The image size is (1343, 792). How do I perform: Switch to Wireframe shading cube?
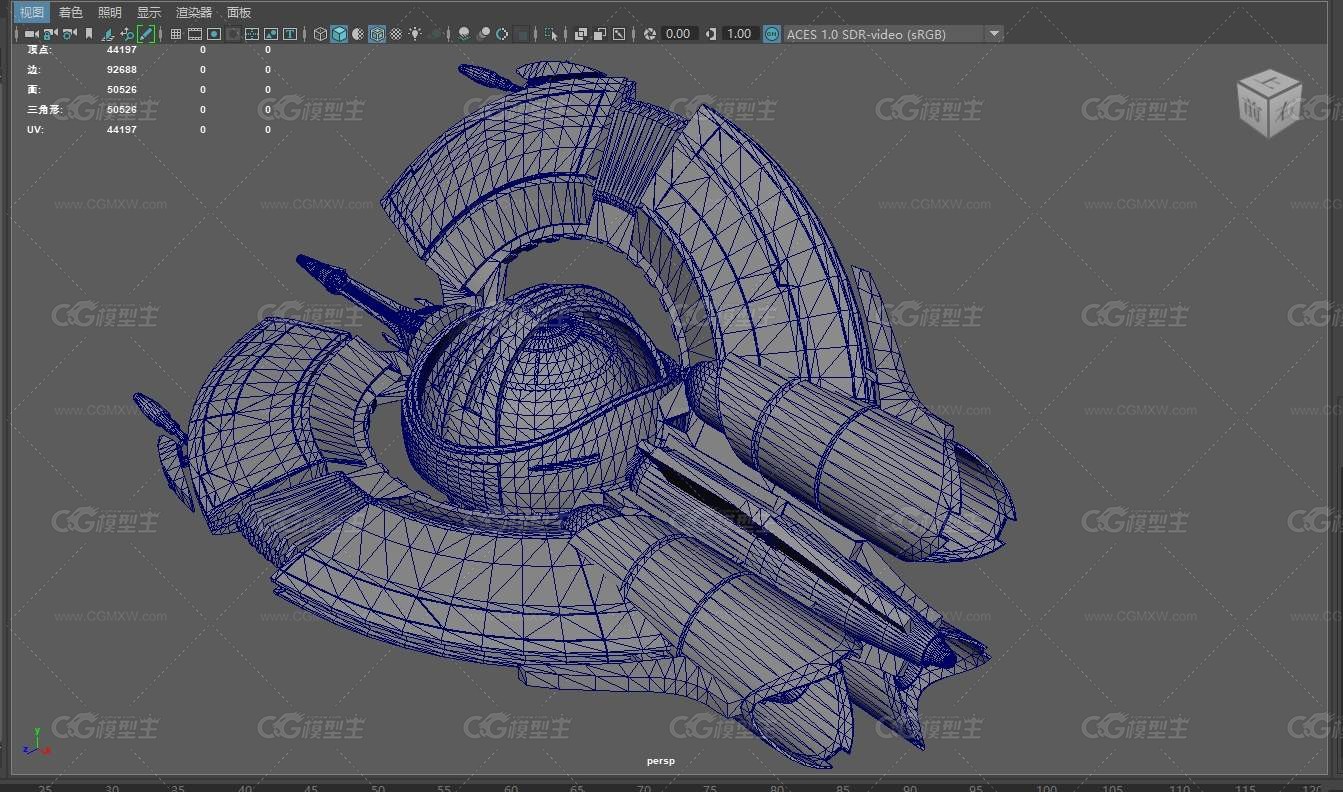320,34
